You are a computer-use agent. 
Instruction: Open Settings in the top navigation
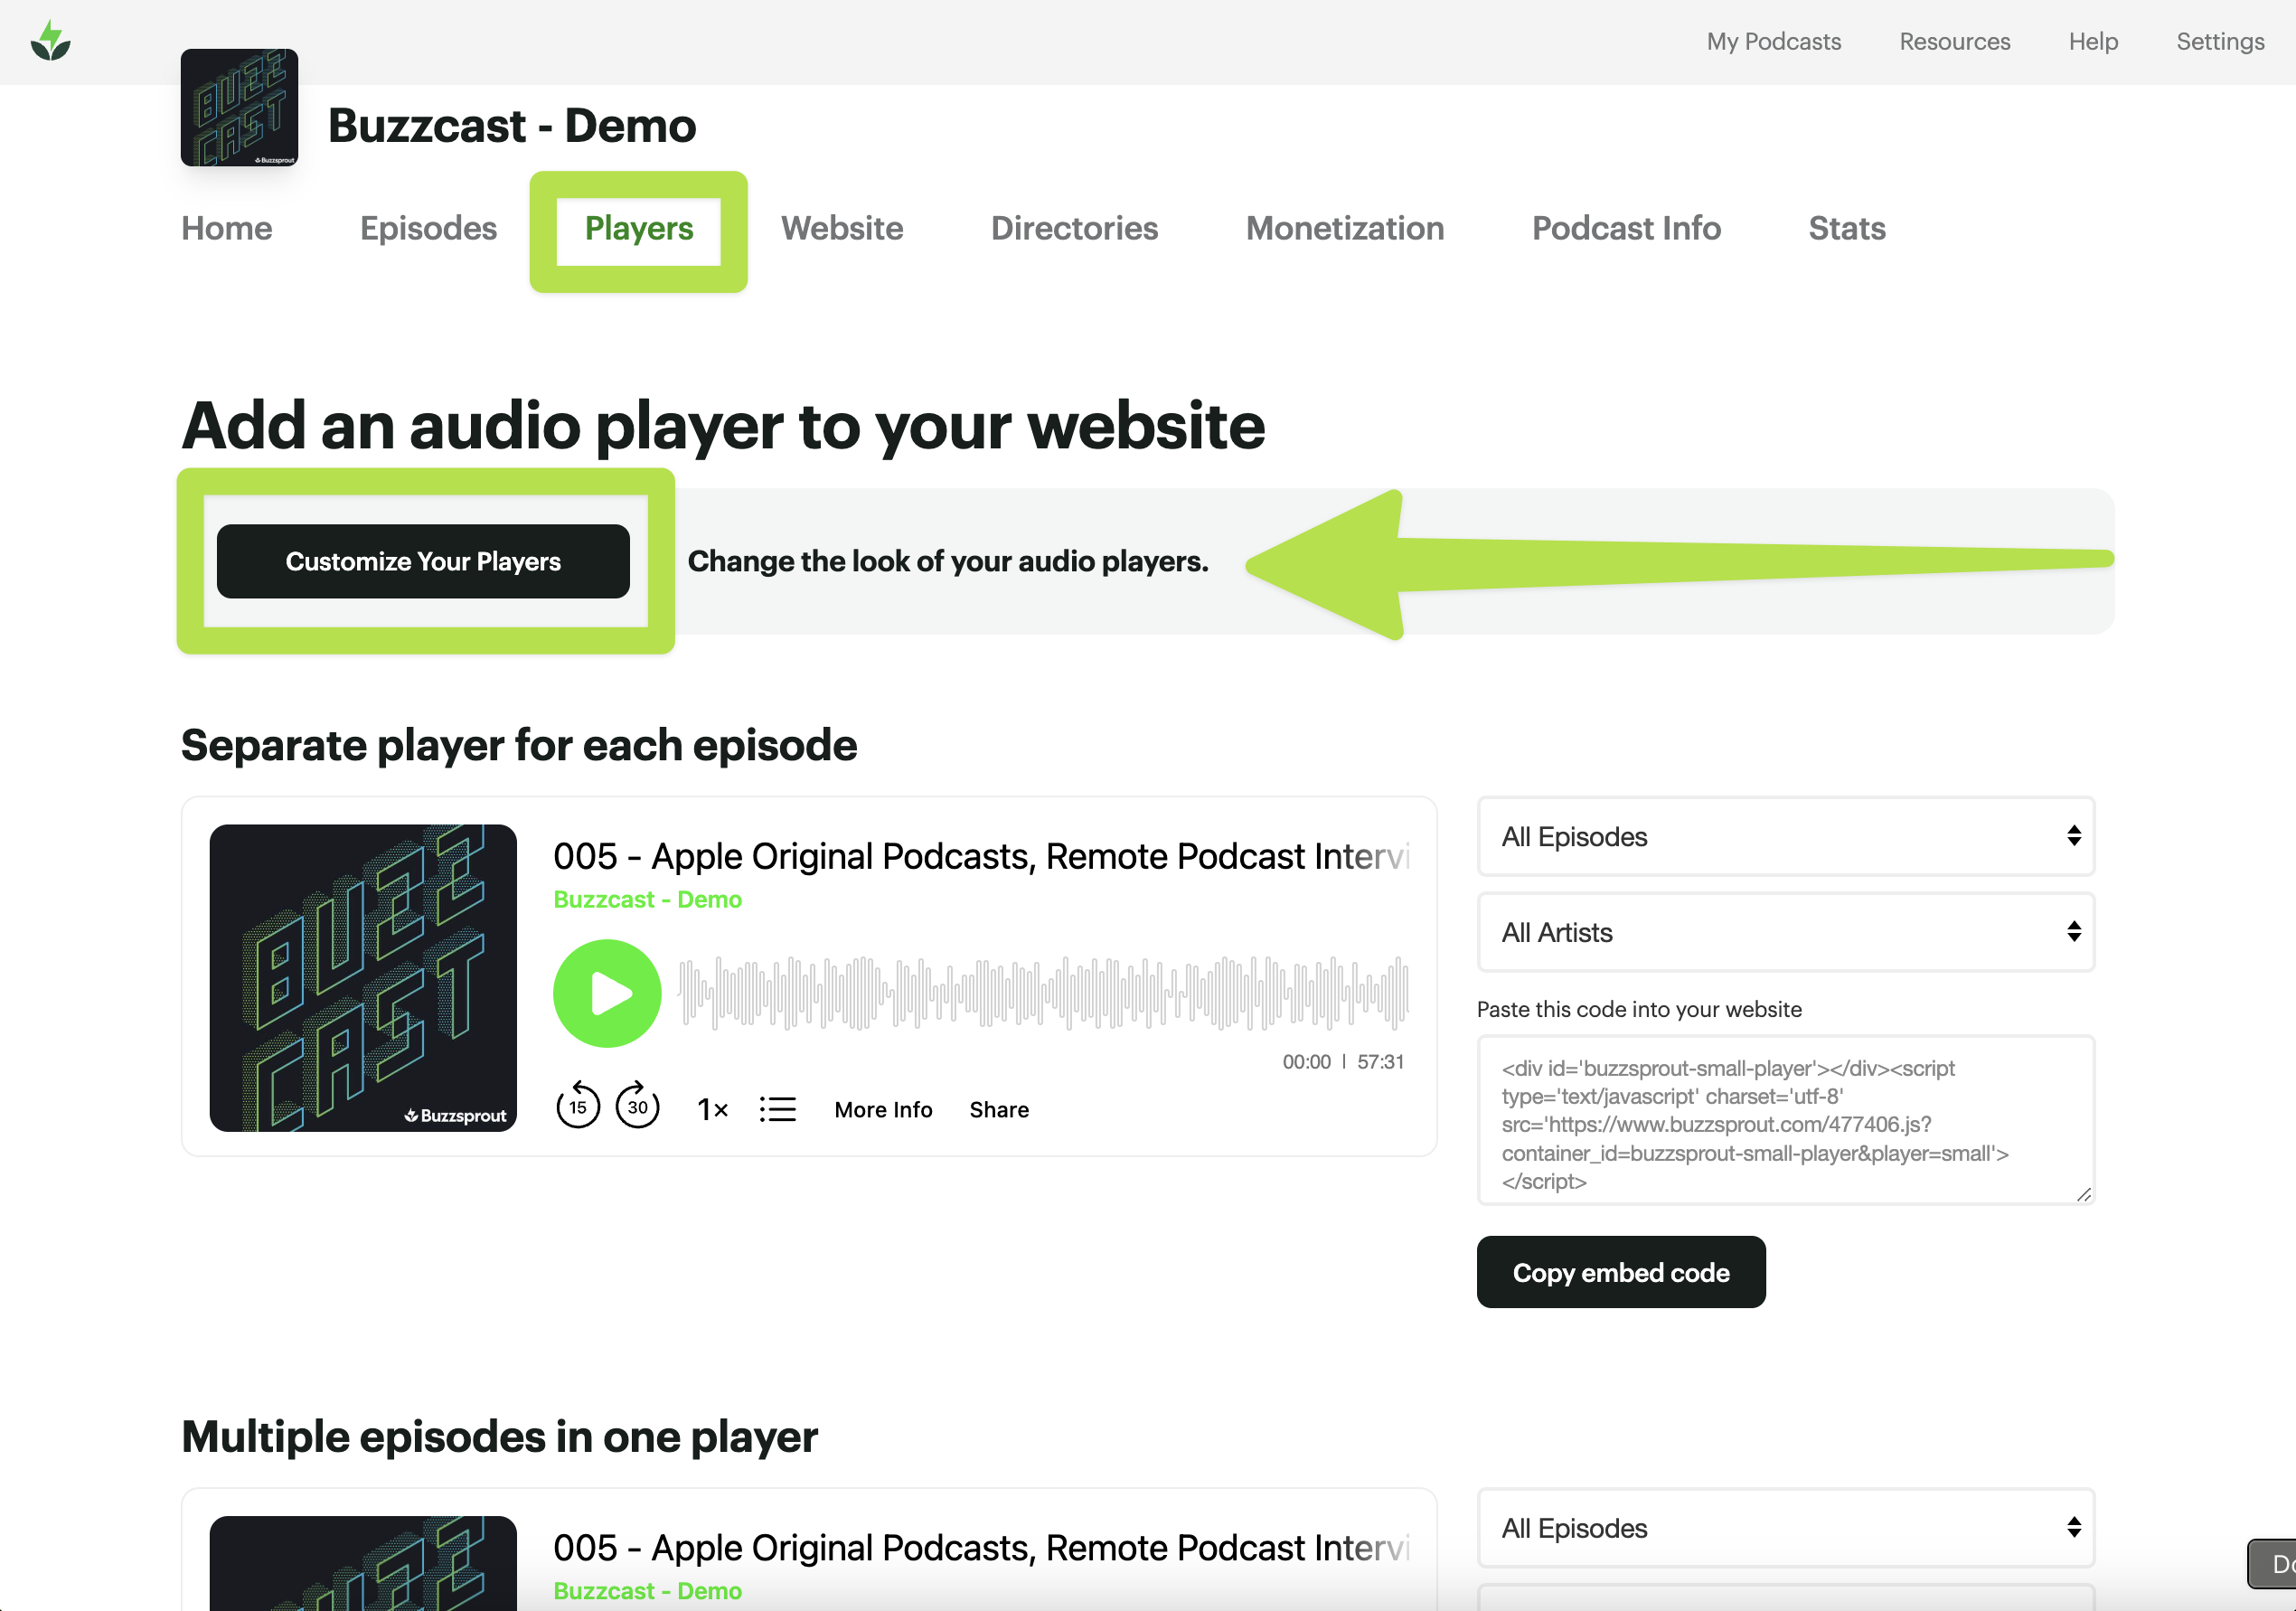2219,41
